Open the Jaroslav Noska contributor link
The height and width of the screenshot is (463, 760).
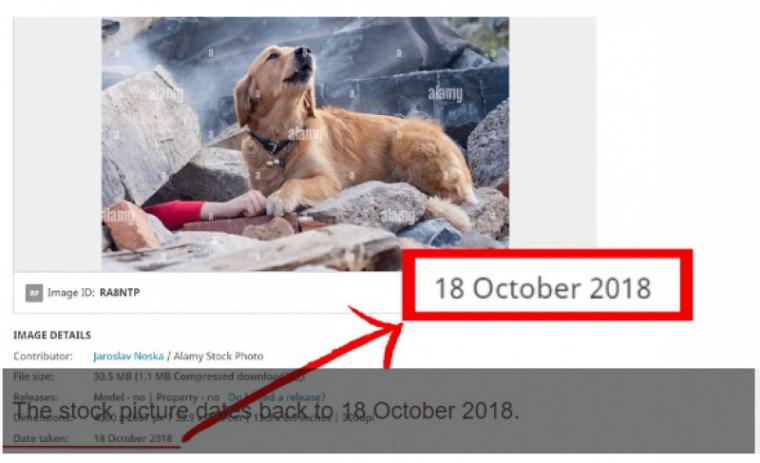click(128, 356)
